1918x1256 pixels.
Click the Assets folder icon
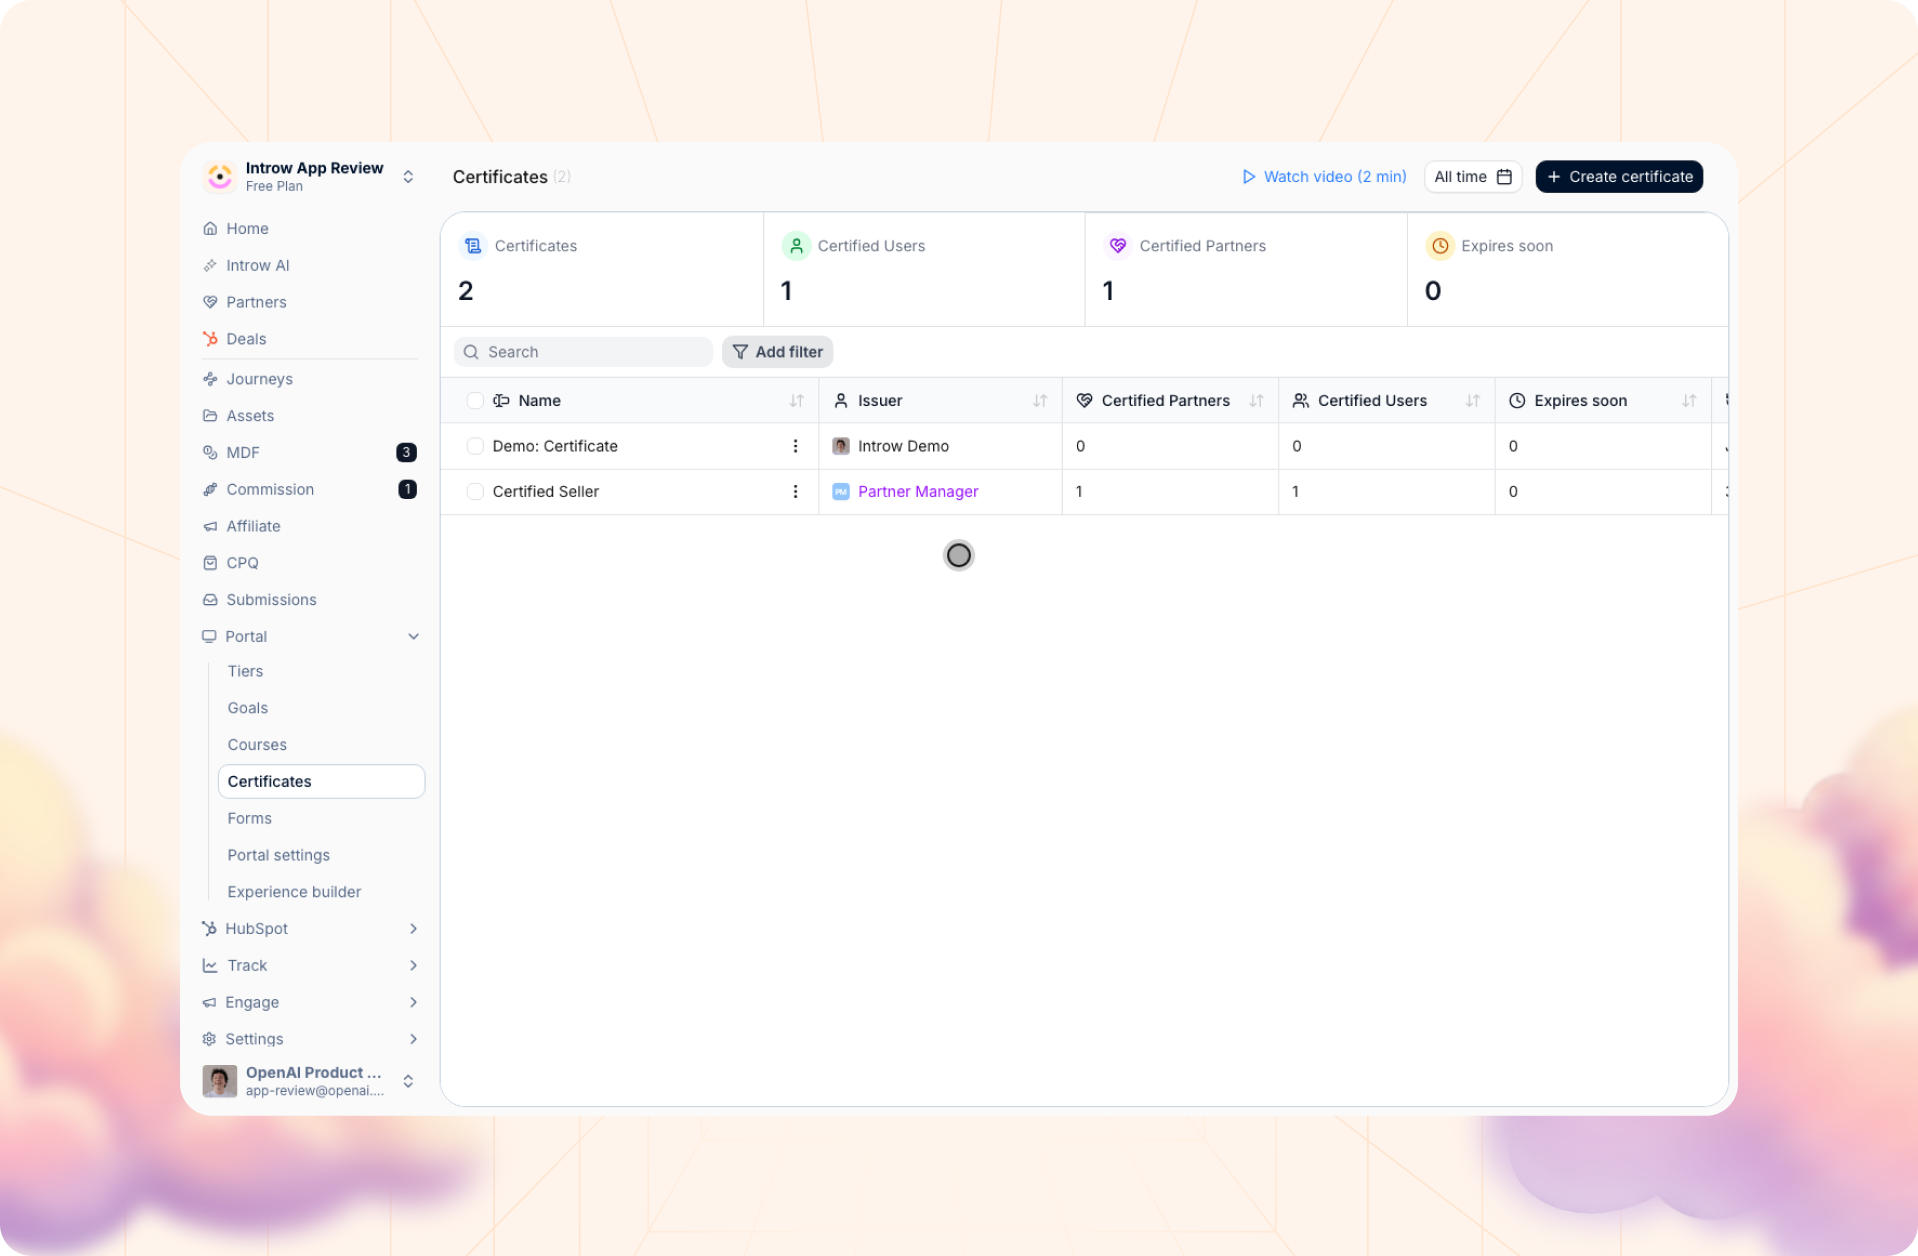point(210,416)
